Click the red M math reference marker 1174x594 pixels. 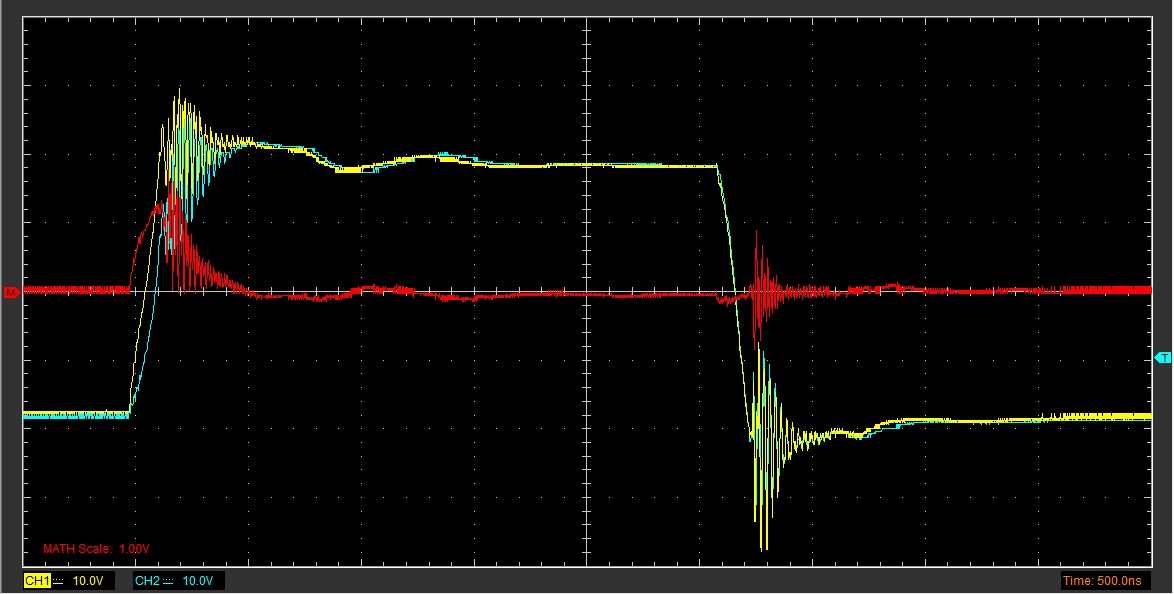tap(11, 292)
